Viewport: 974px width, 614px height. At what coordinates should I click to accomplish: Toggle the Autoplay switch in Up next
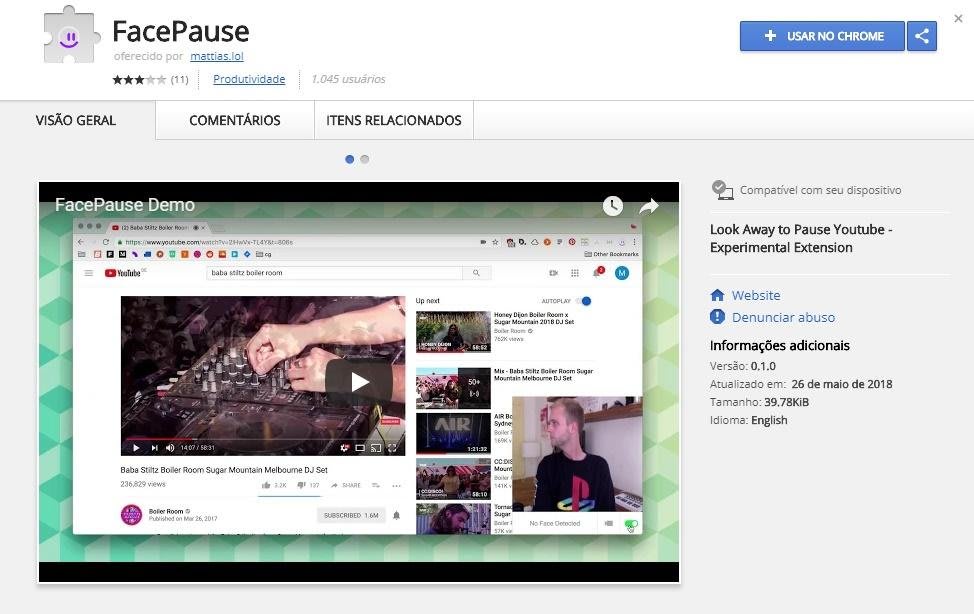point(584,301)
